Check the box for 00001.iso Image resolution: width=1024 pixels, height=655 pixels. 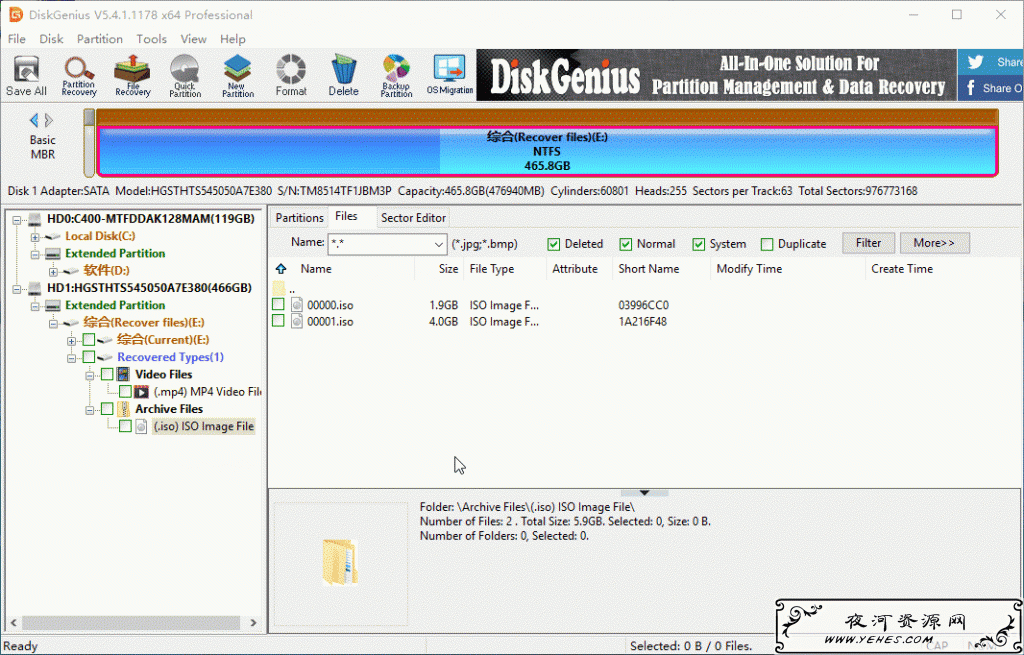(278, 321)
